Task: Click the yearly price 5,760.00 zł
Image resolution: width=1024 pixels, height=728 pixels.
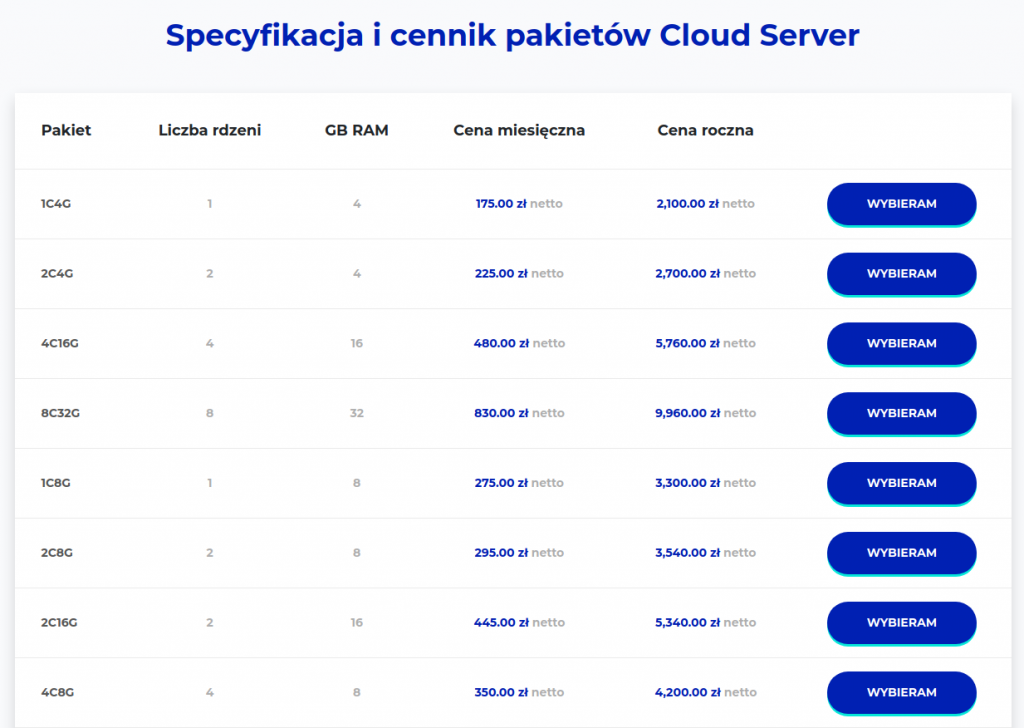Action: [x=688, y=343]
